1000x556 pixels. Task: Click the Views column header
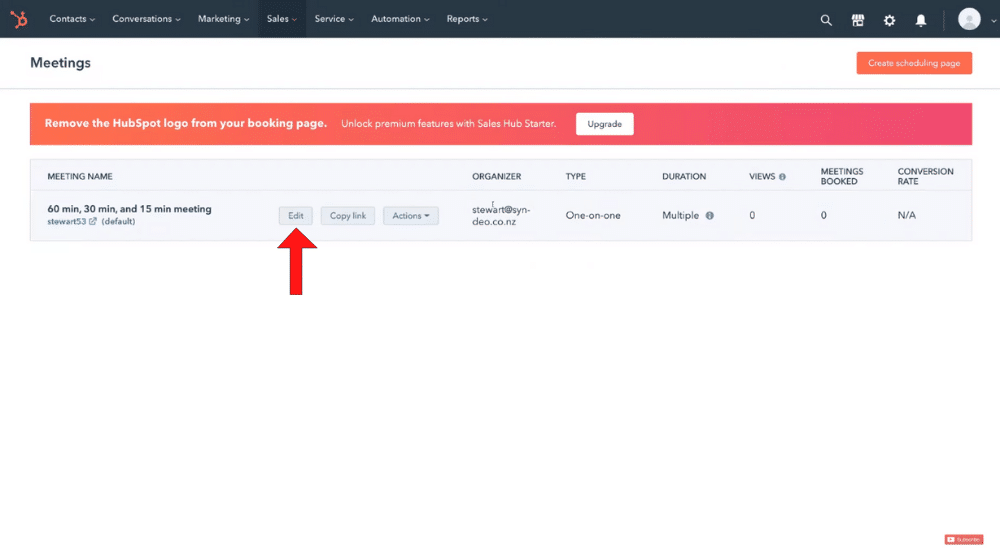762,177
